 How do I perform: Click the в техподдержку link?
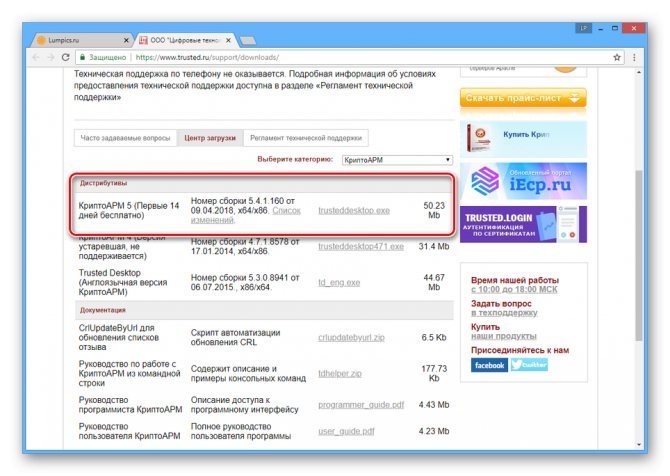coord(504,313)
